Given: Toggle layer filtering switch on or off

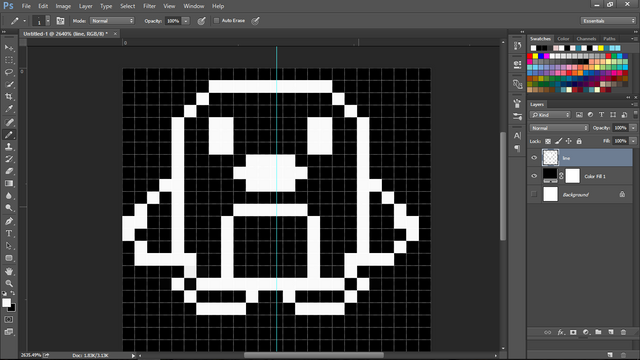Looking at the screenshot, I should click(635, 115).
